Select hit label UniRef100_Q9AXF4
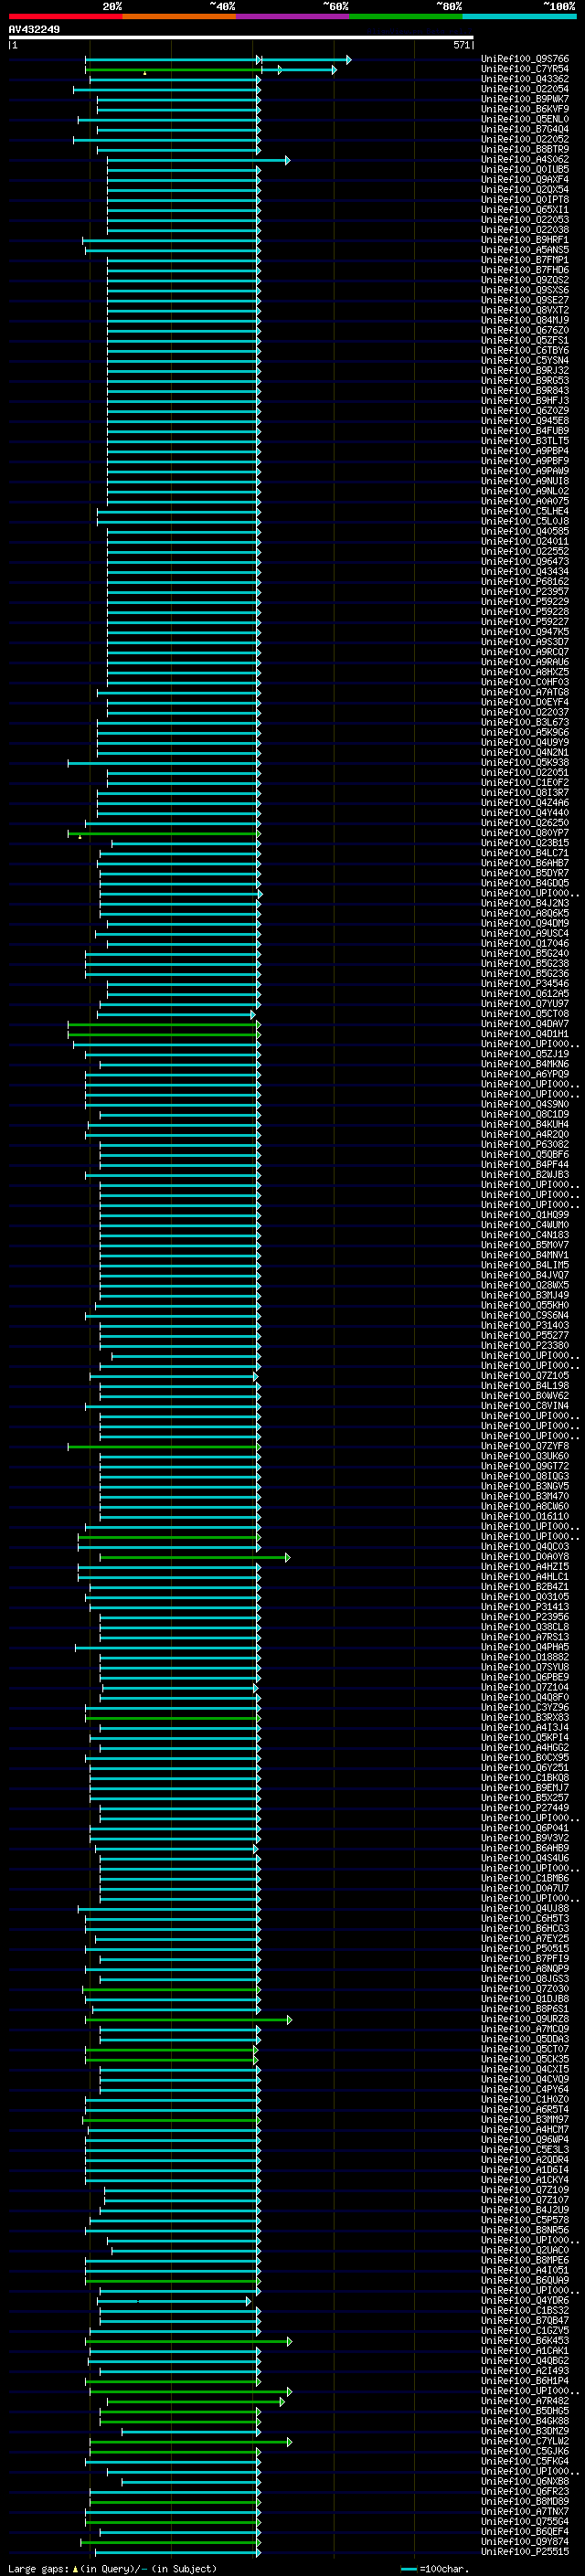This screenshot has height=2576, width=585. (525, 179)
